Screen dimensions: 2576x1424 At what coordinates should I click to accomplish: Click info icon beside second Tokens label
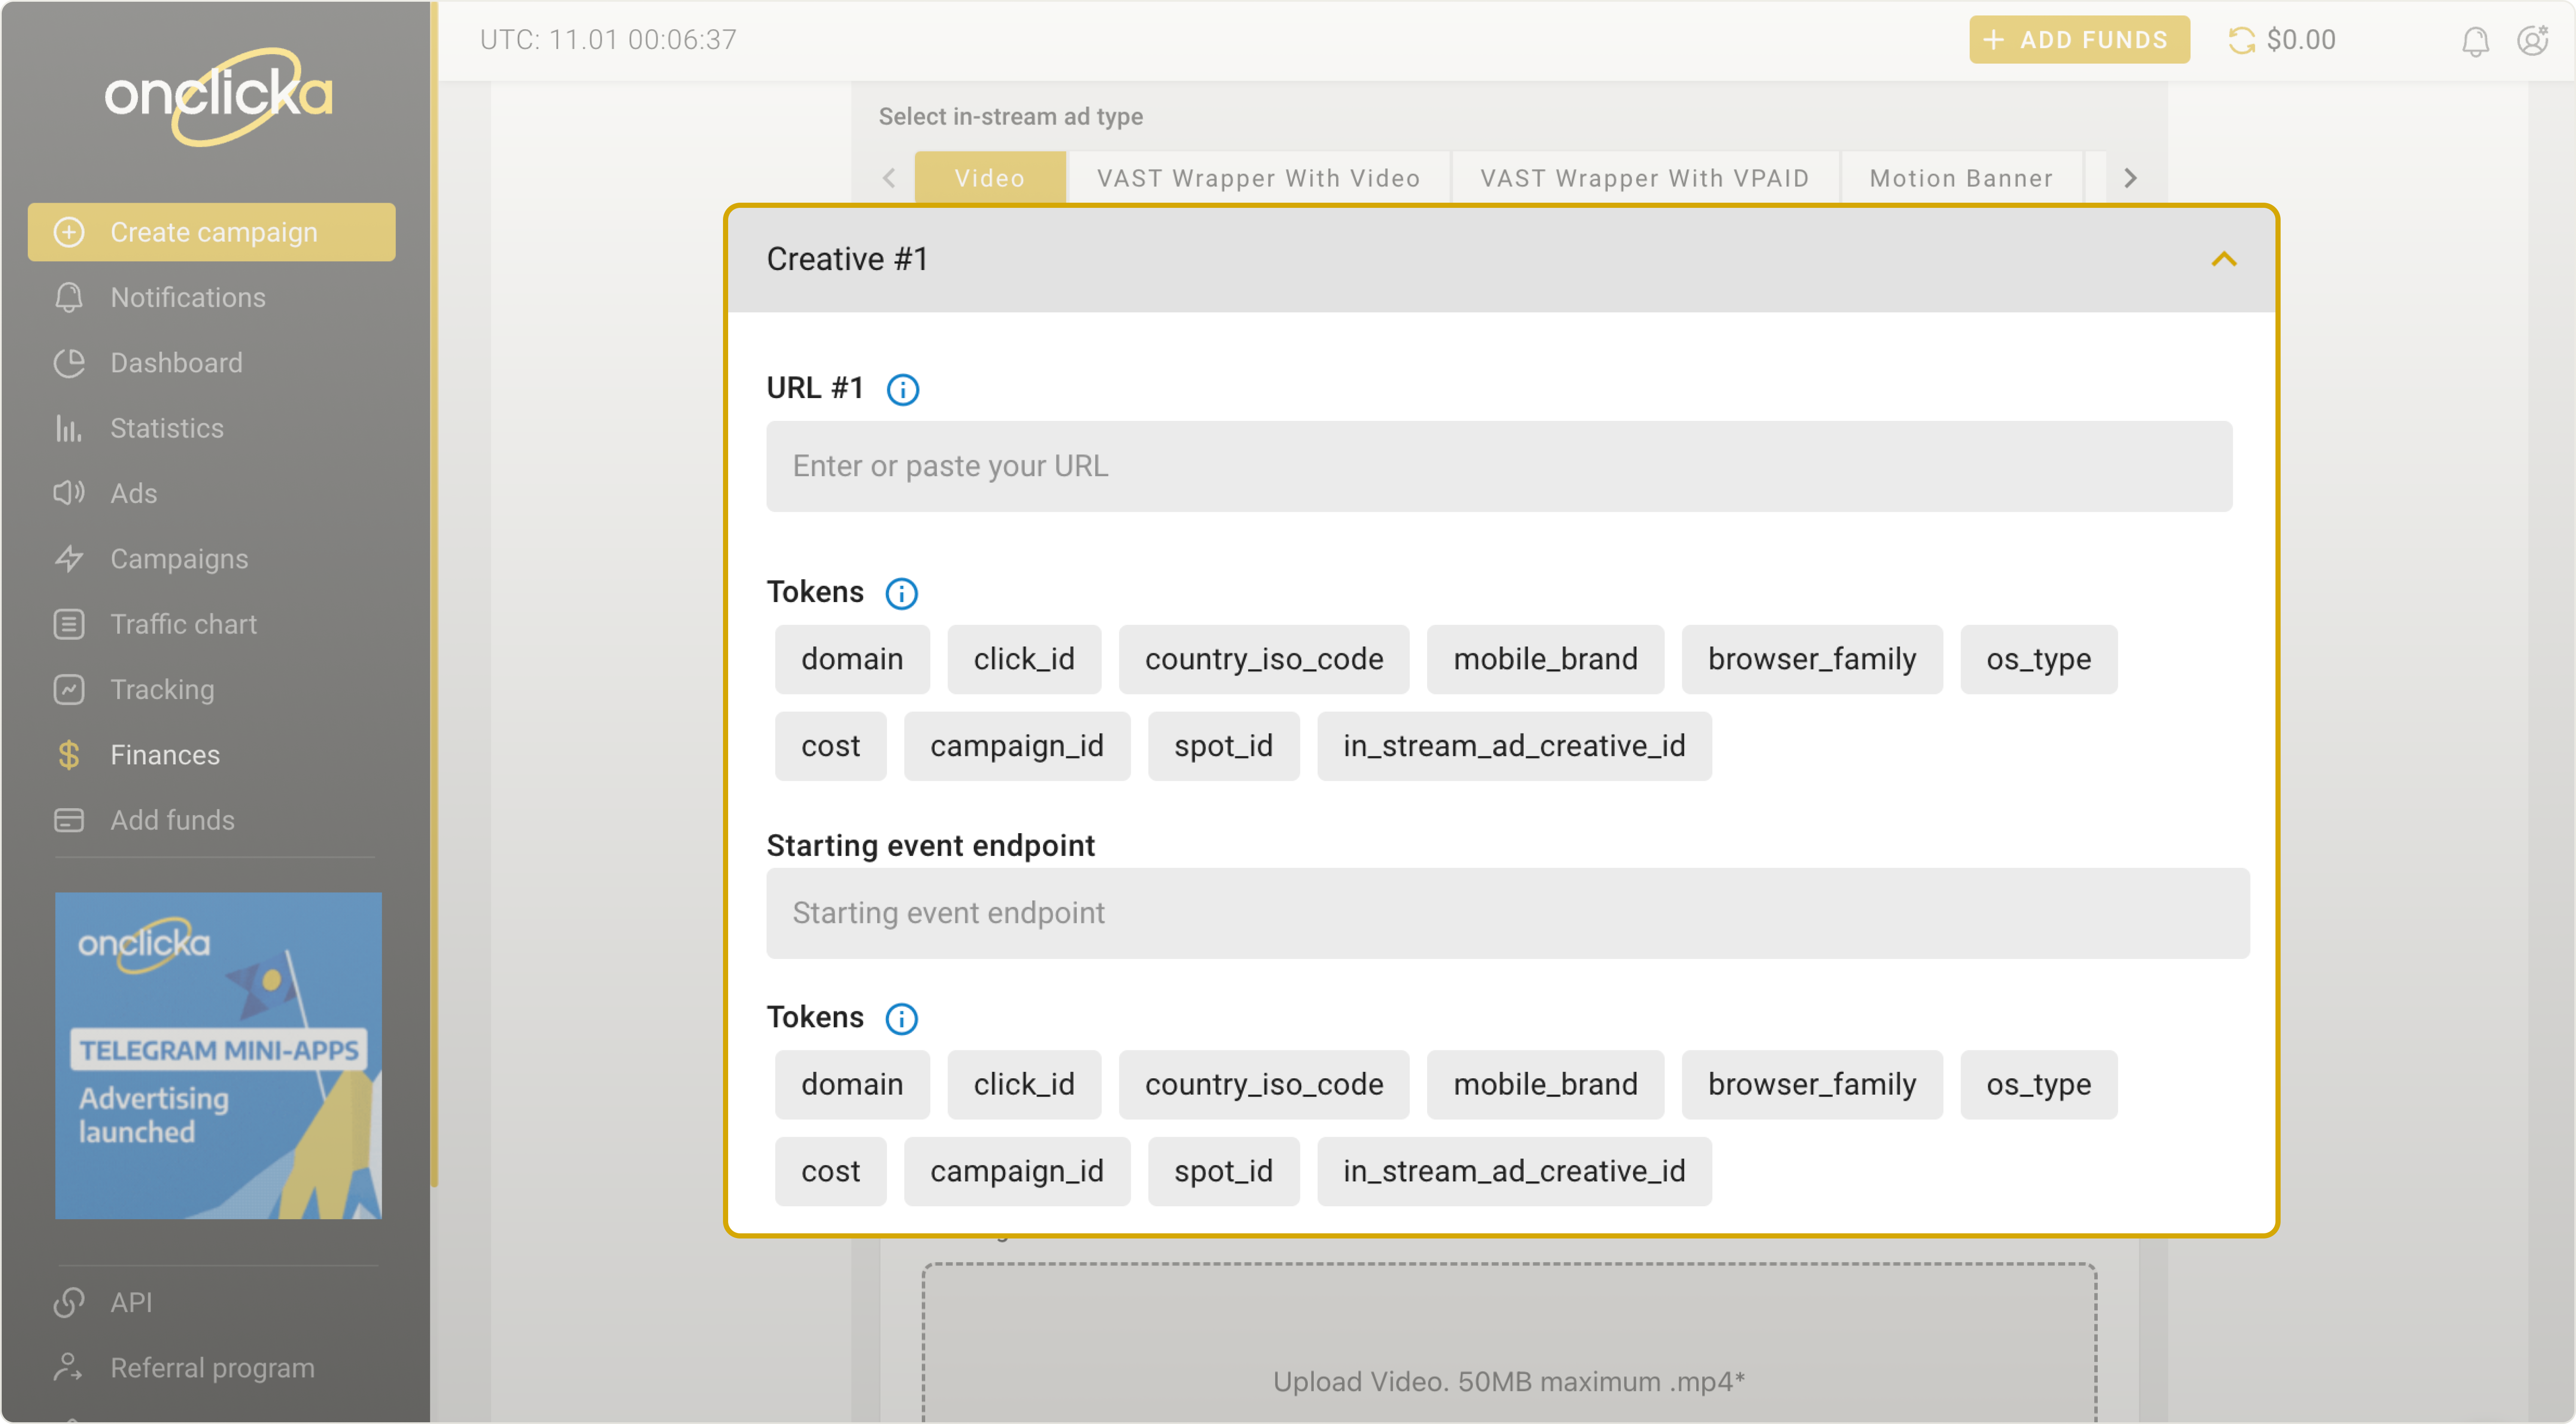tap(901, 1018)
